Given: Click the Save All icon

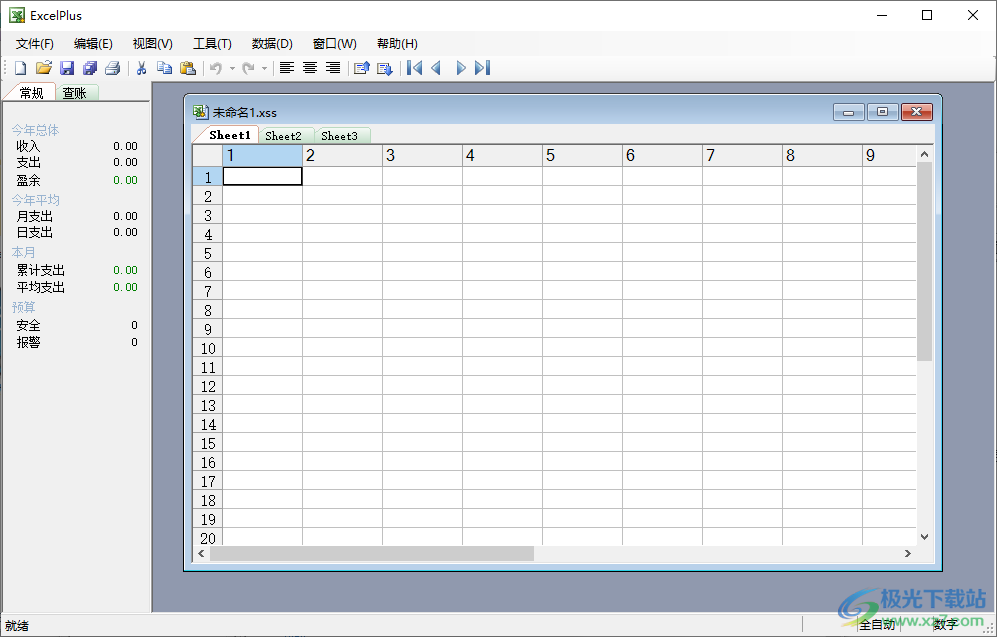Looking at the screenshot, I should tap(90, 68).
